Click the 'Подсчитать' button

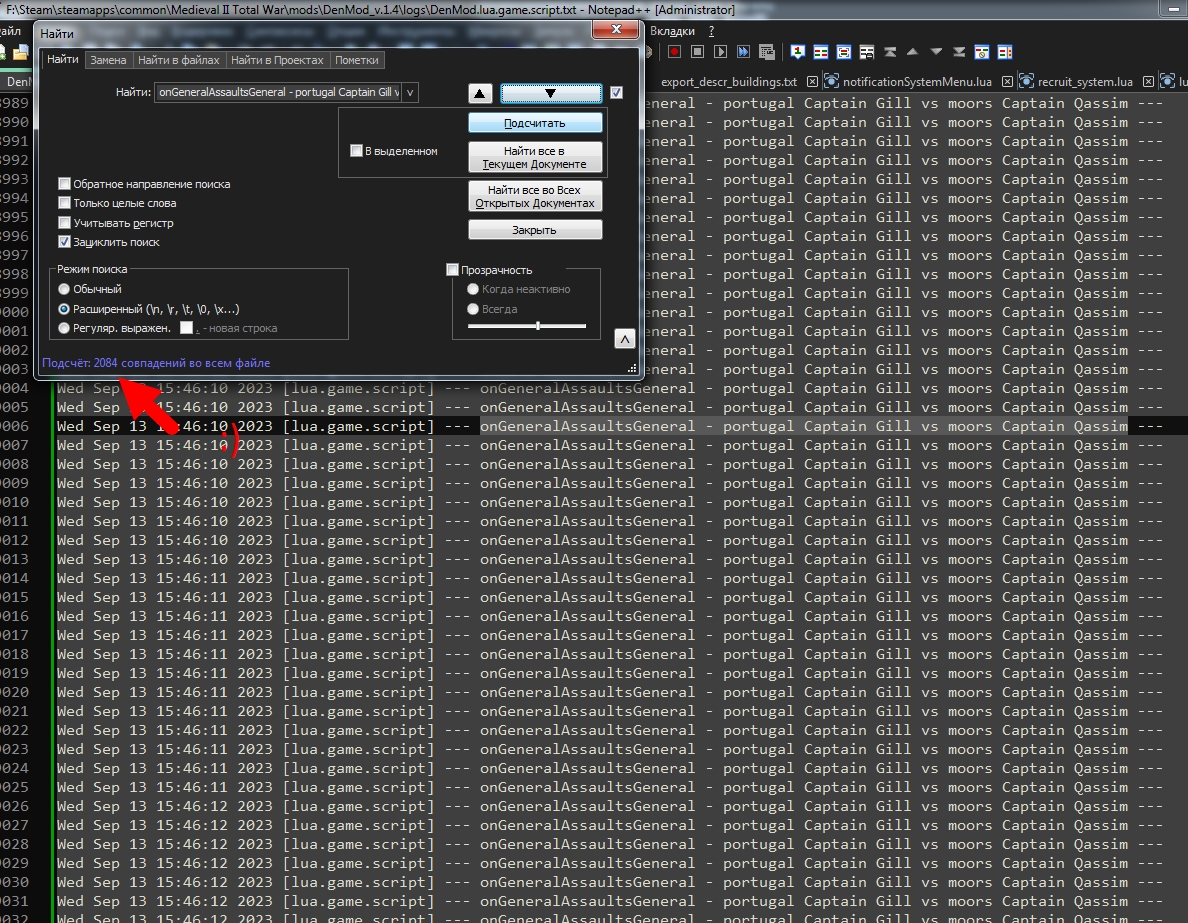pyautogui.click(x=535, y=123)
